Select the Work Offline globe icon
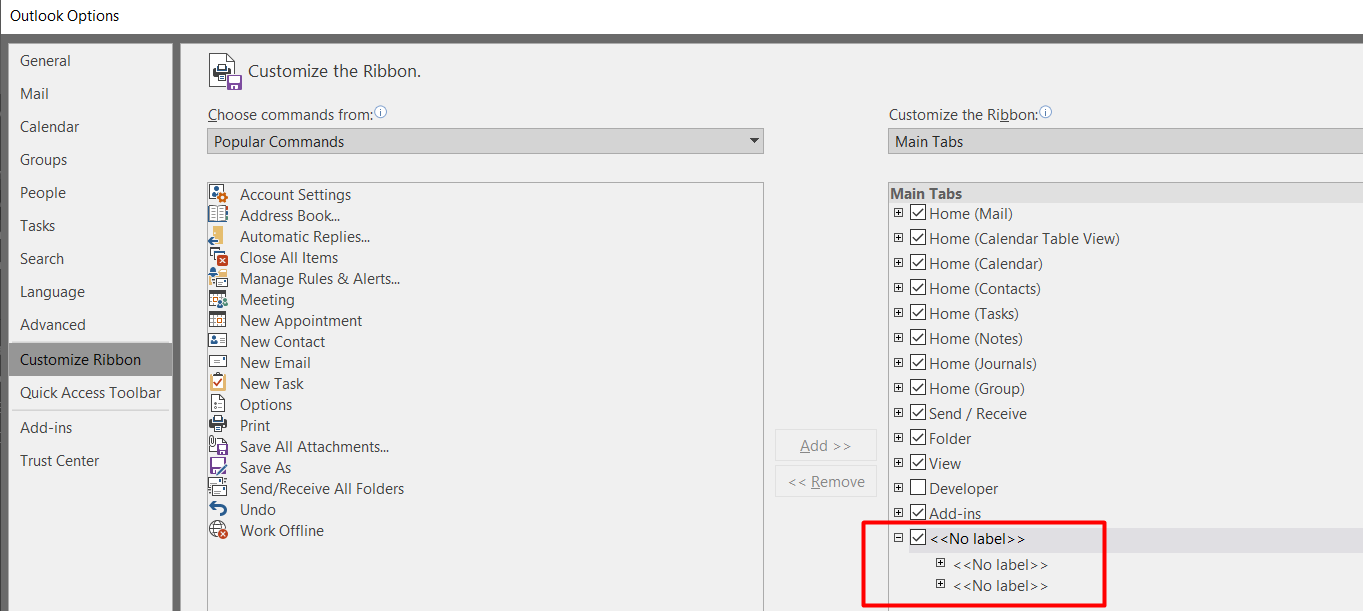This screenshot has width=1363, height=611. click(x=218, y=530)
